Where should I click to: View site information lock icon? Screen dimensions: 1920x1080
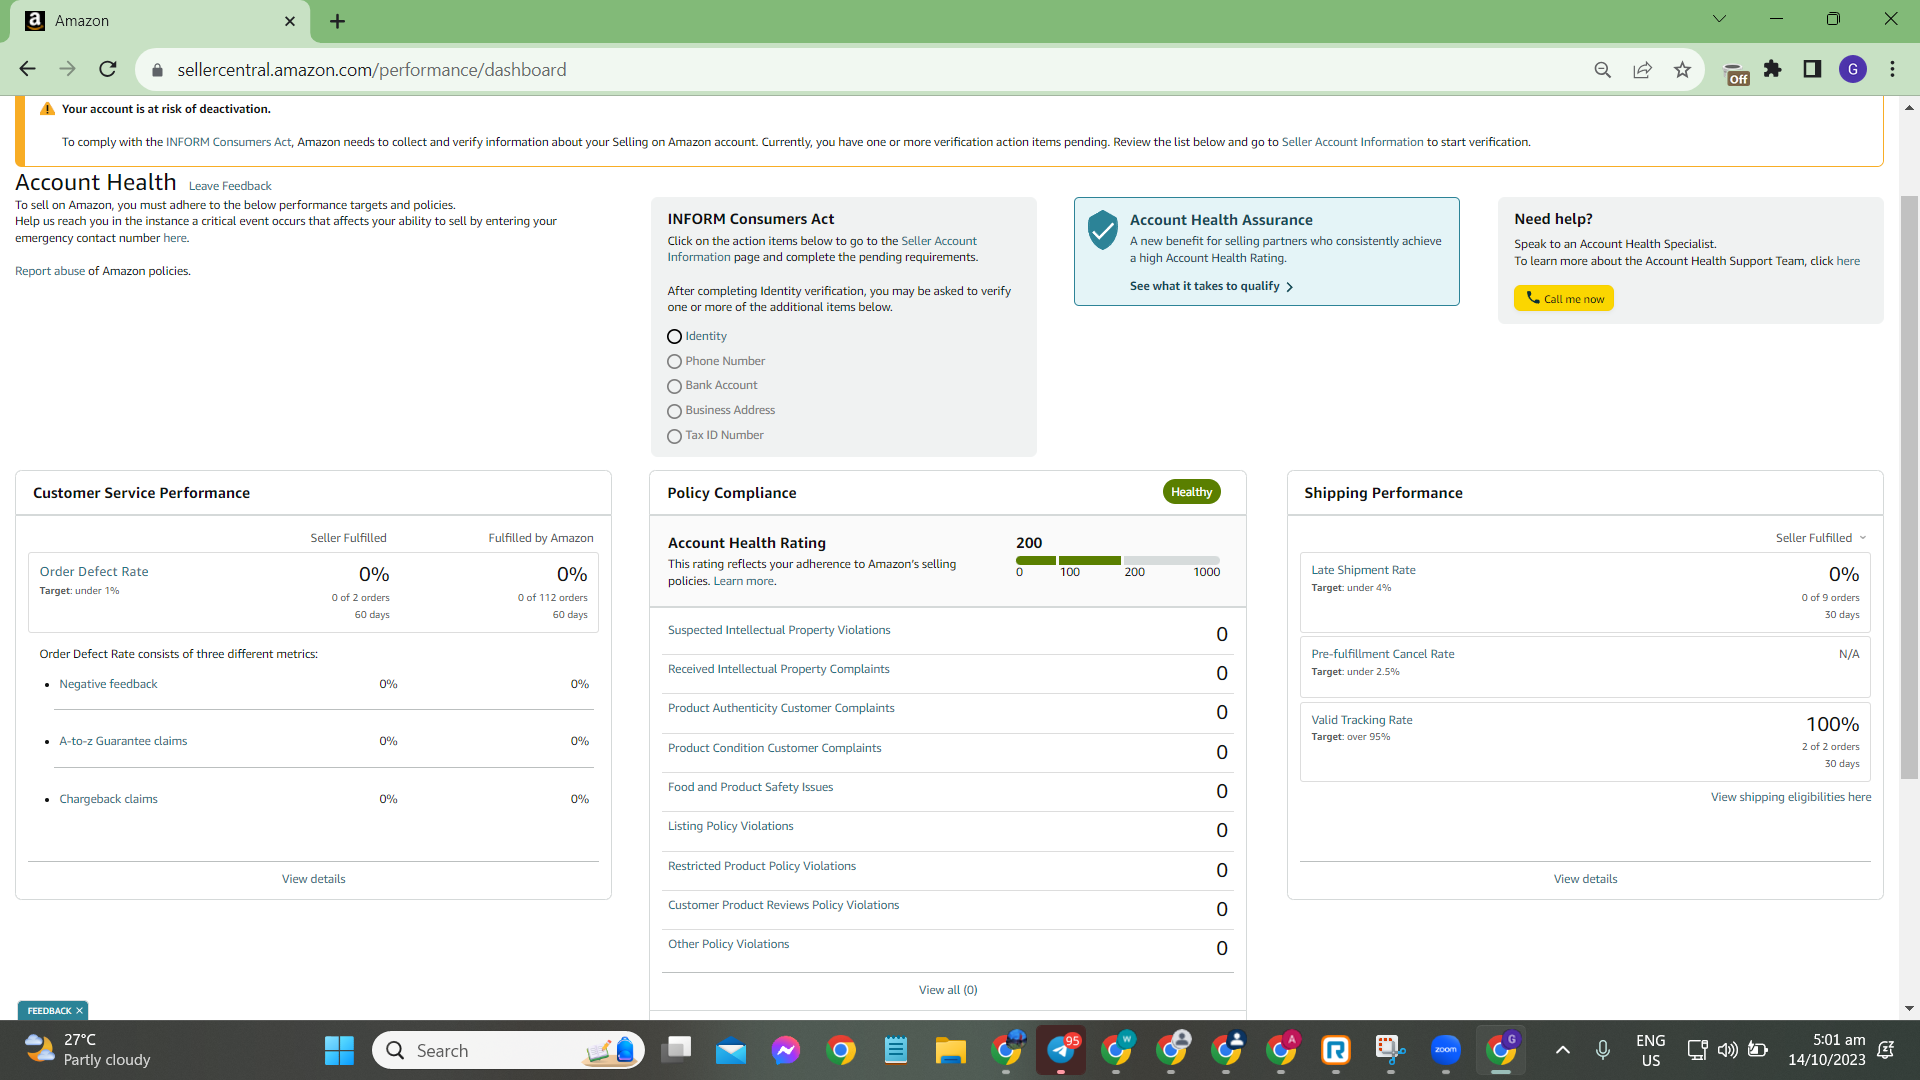157,70
